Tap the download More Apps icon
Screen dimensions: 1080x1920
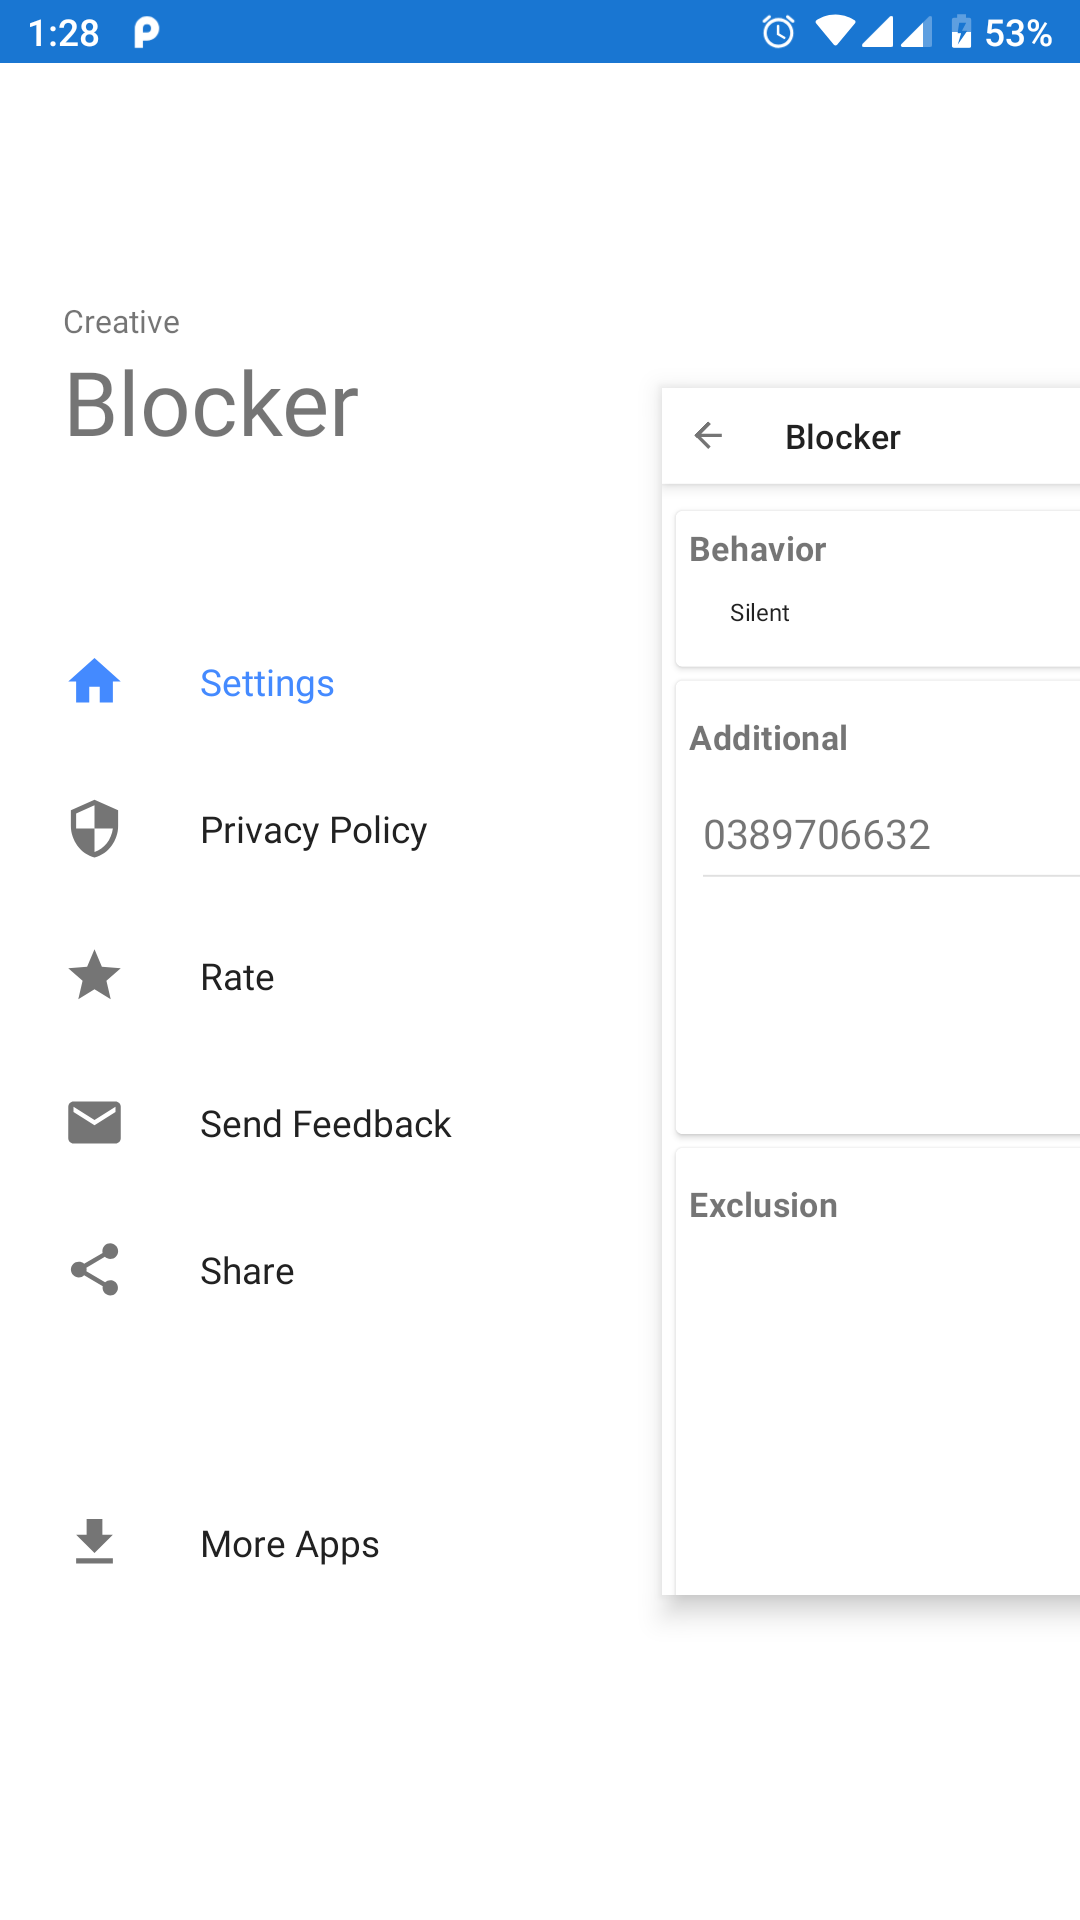coord(94,1543)
